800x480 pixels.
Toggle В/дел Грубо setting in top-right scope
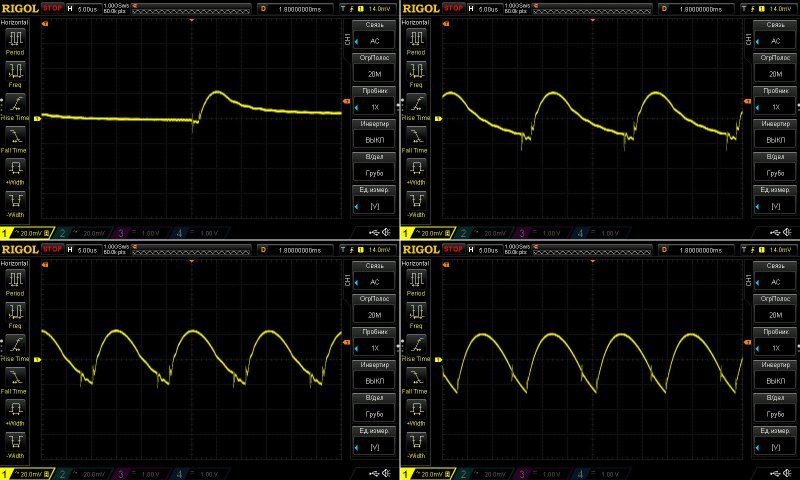tap(775, 167)
